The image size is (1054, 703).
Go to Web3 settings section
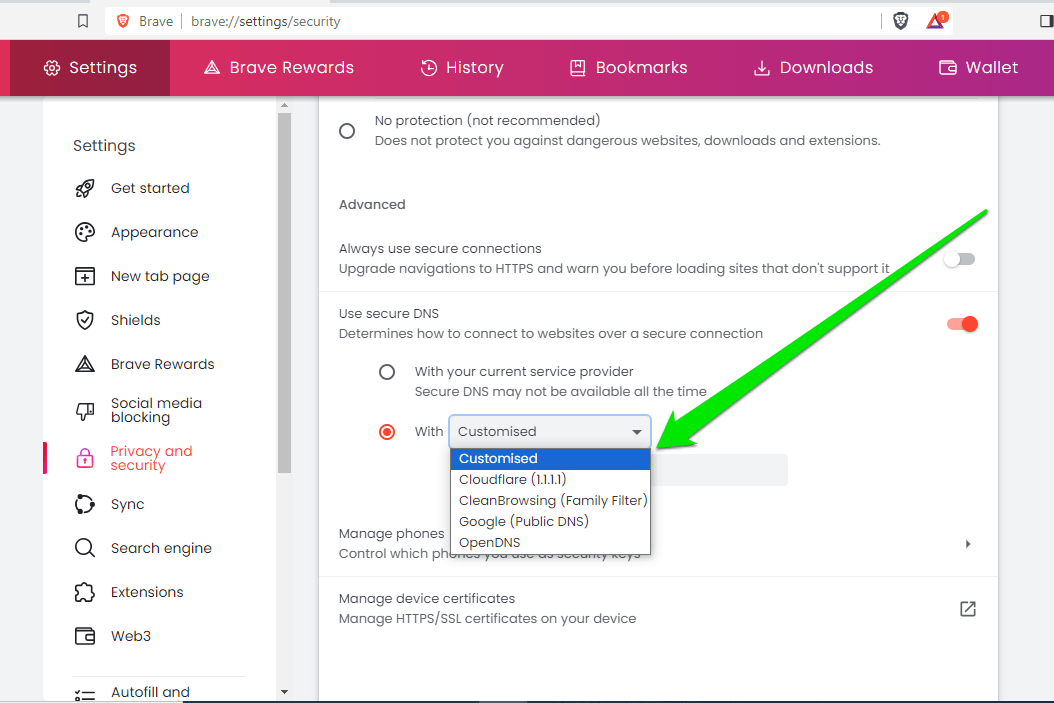(x=131, y=636)
